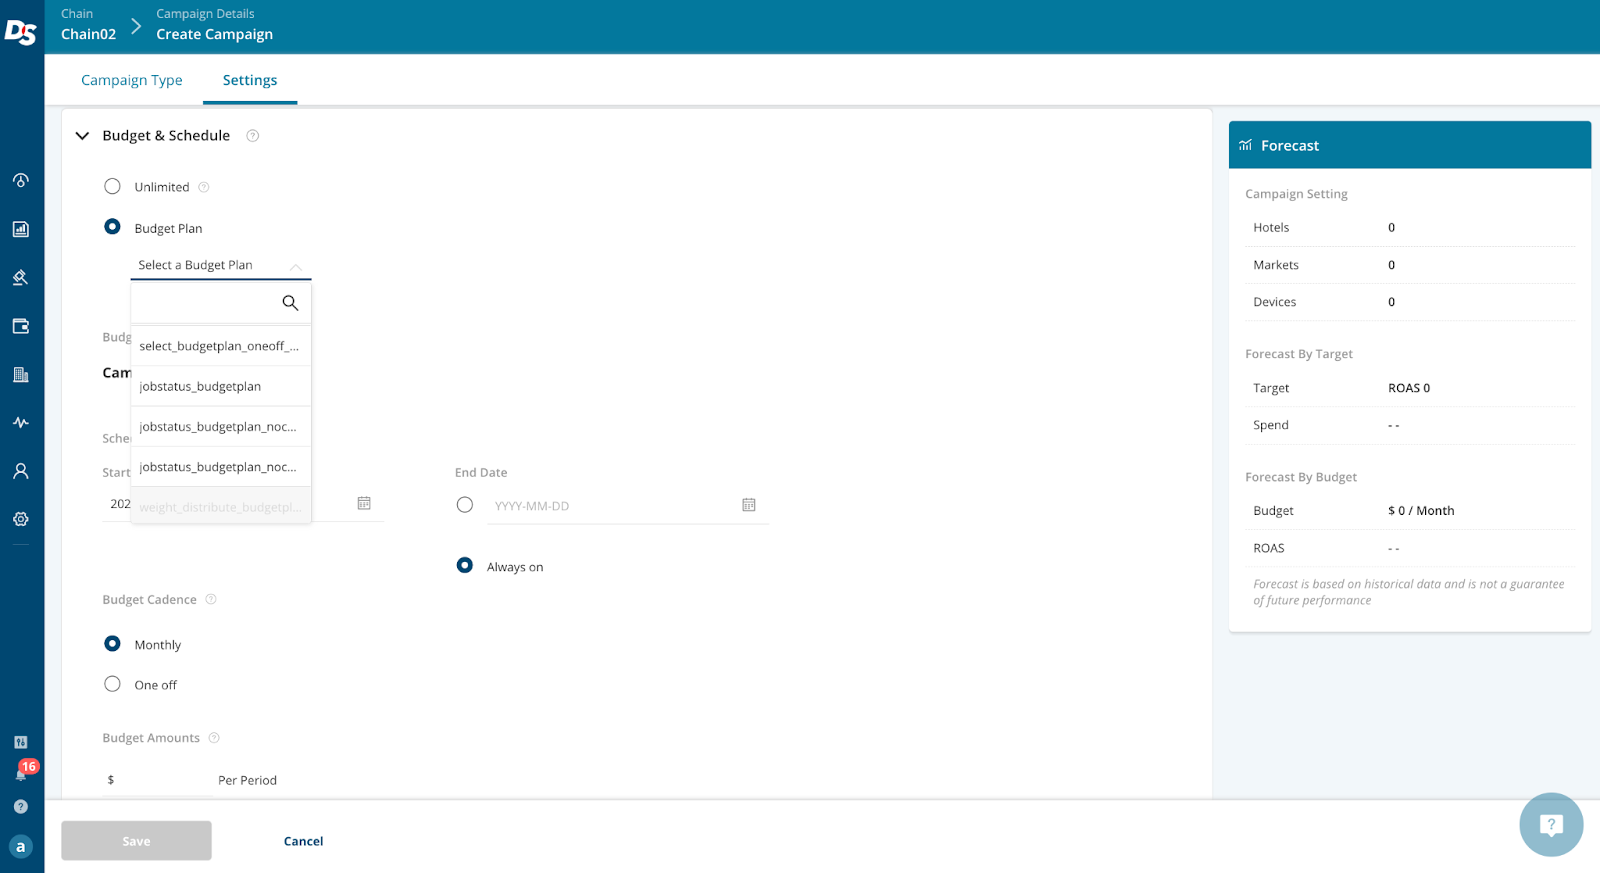This screenshot has width=1600, height=873.
Task: Switch to the Settings tab
Action: point(250,80)
